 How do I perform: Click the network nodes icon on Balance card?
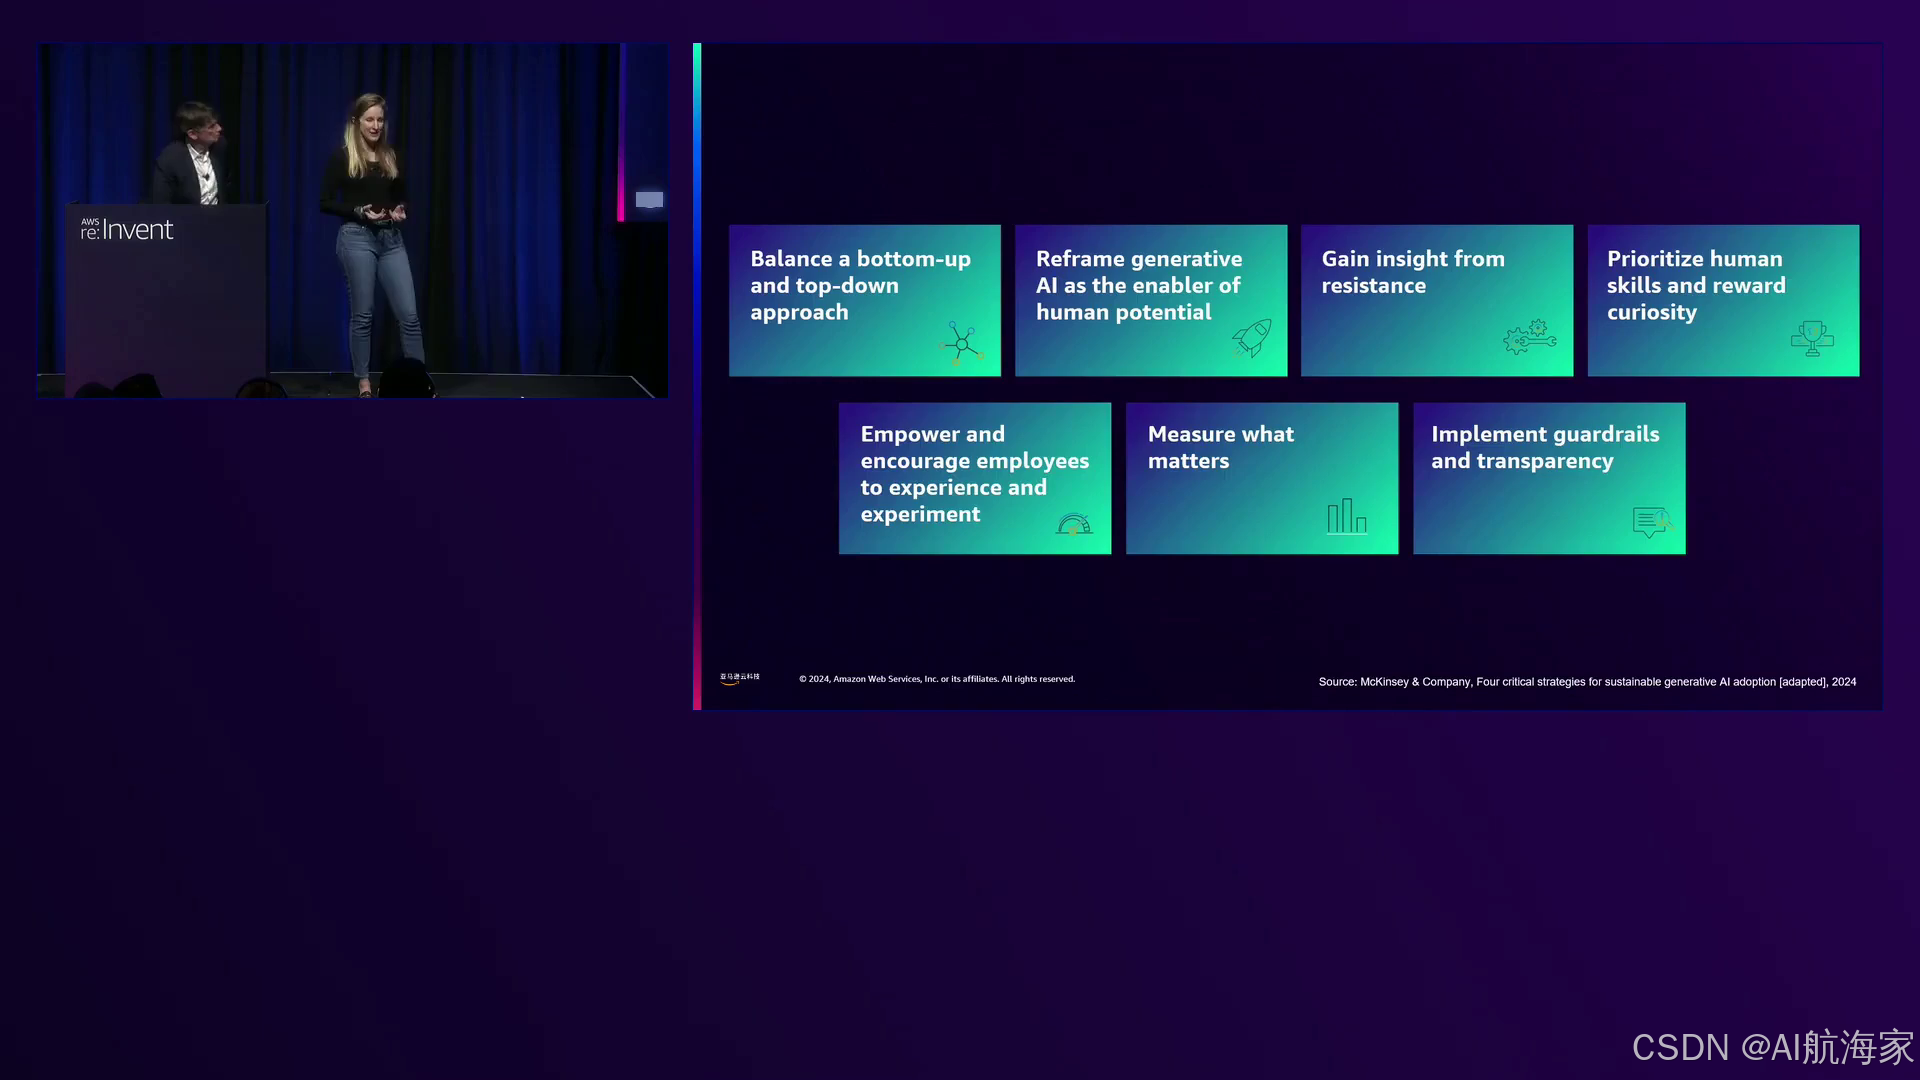point(961,343)
